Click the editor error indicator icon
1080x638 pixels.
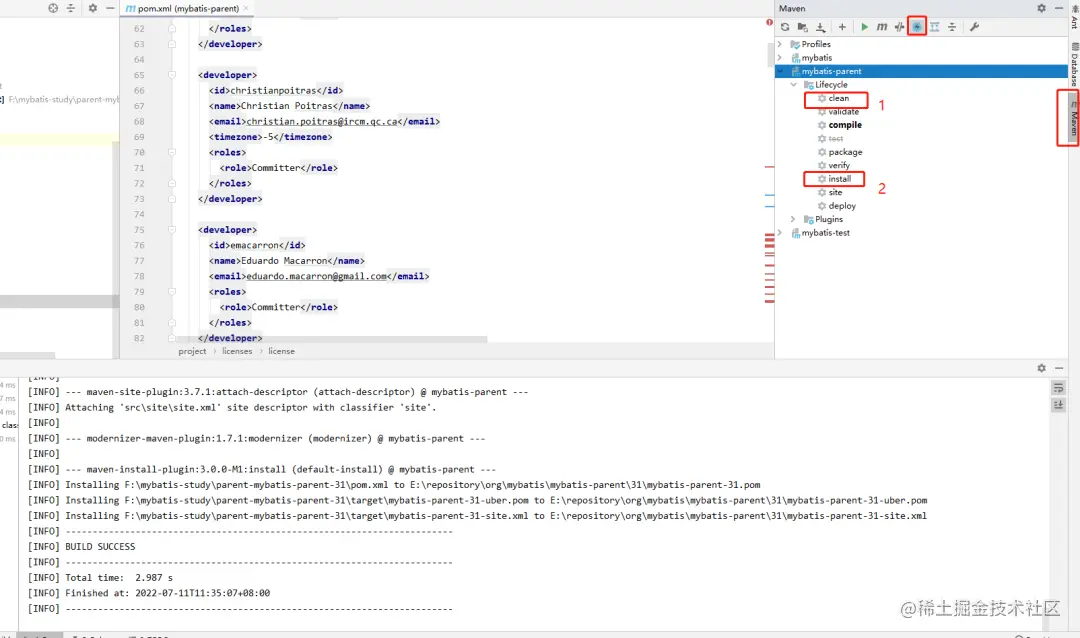coord(769,23)
